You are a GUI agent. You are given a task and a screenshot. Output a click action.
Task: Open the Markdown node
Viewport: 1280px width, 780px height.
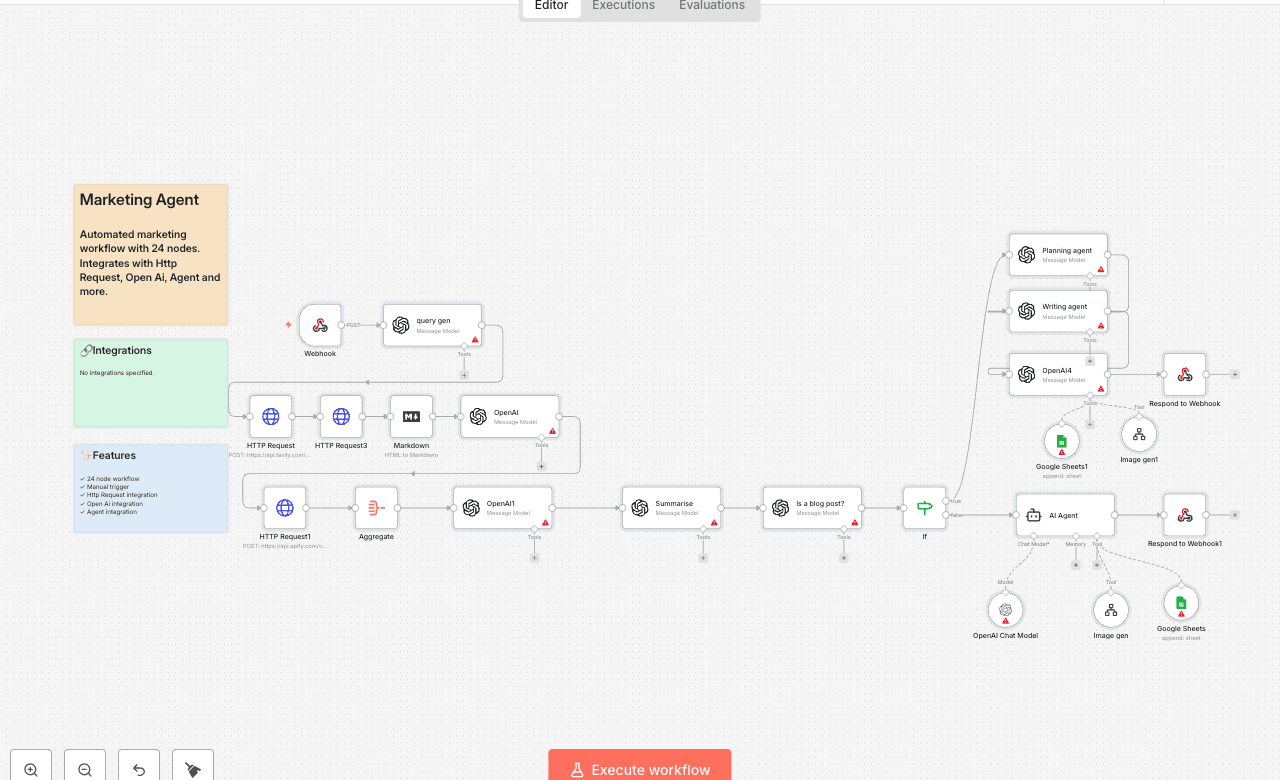411,417
